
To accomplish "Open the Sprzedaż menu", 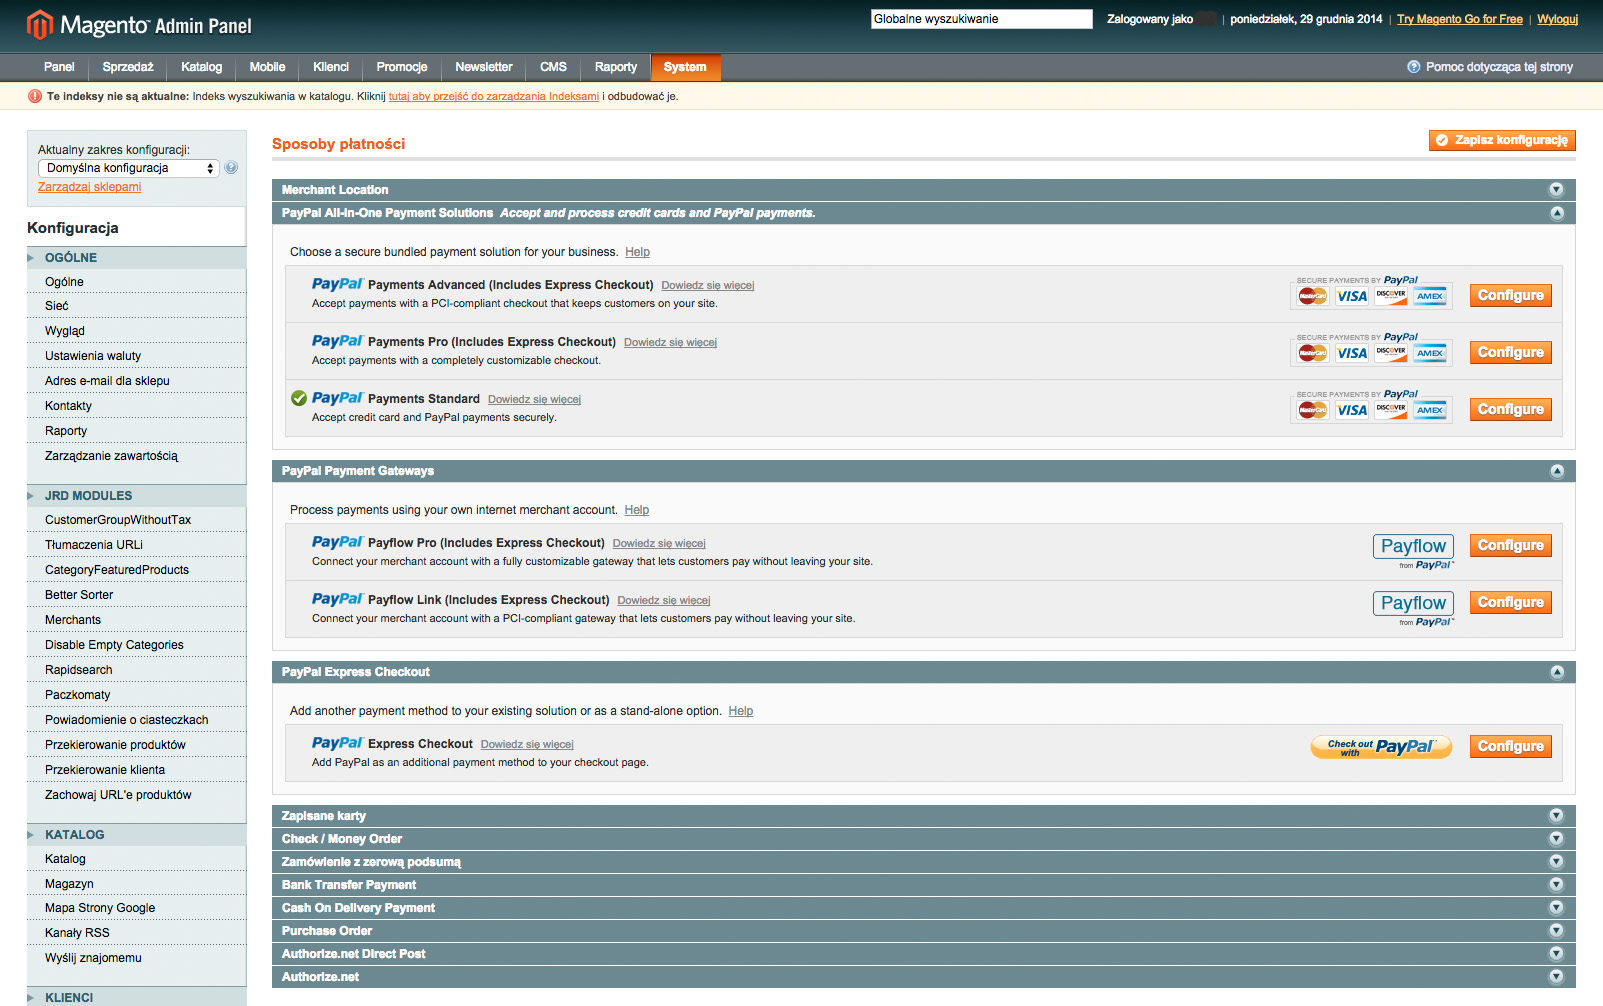I will pyautogui.click(x=128, y=67).
